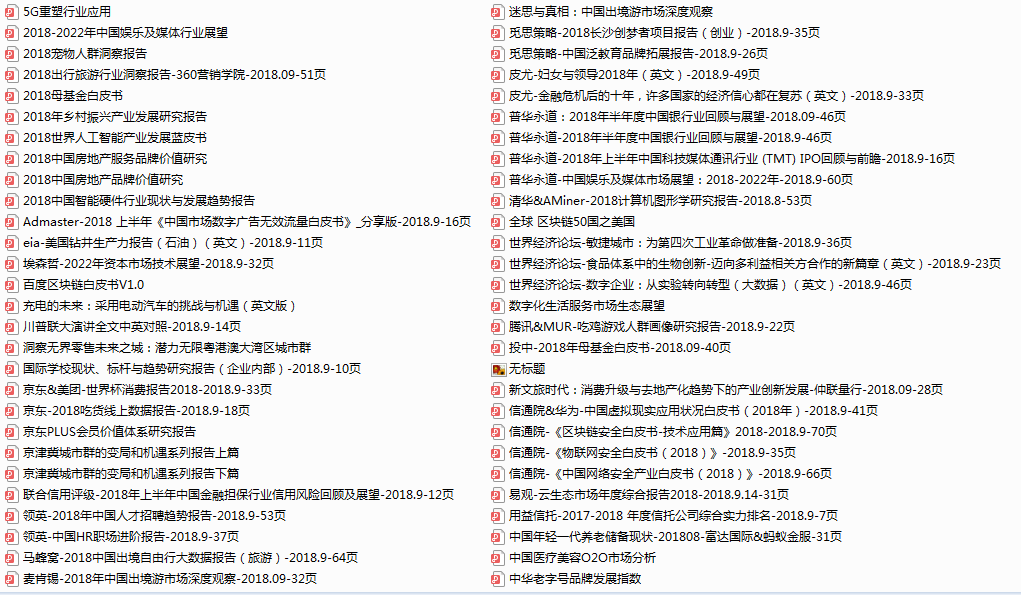Click the PDF icon for 百度区块链白皮书V1.0
This screenshot has height=595, width=1021.
tap(11, 285)
